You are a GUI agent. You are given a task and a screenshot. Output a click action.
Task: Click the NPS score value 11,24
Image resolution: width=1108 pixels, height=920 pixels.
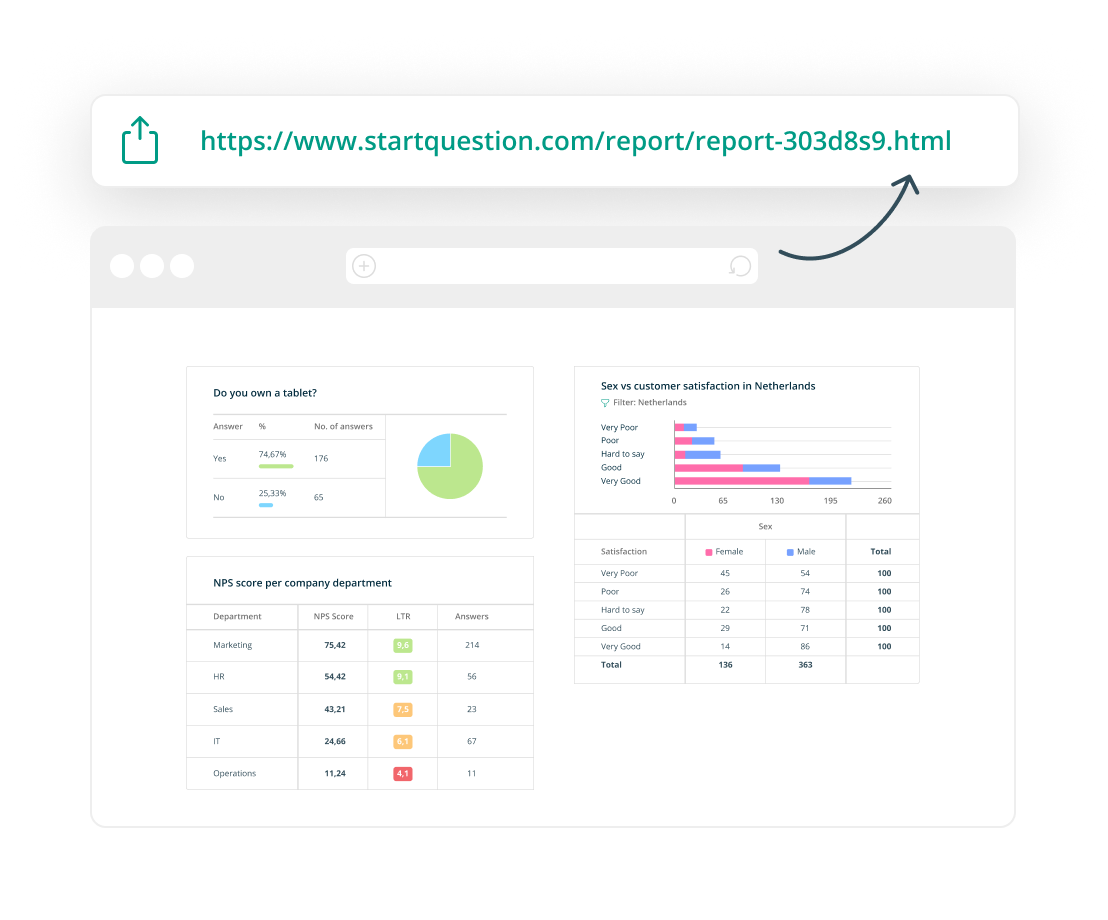coord(335,774)
